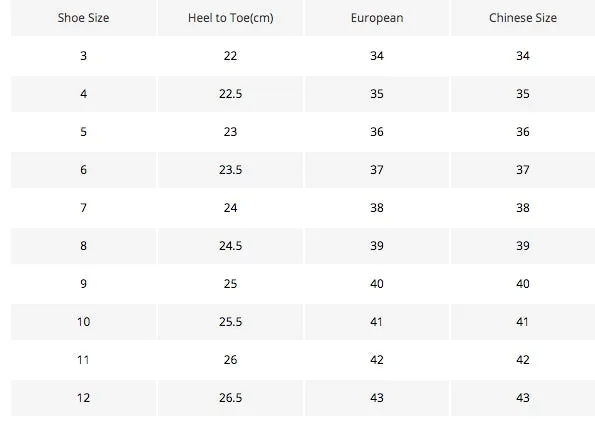Select the Chinese Size column header
The image size is (595, 421).
click(523, 18)
